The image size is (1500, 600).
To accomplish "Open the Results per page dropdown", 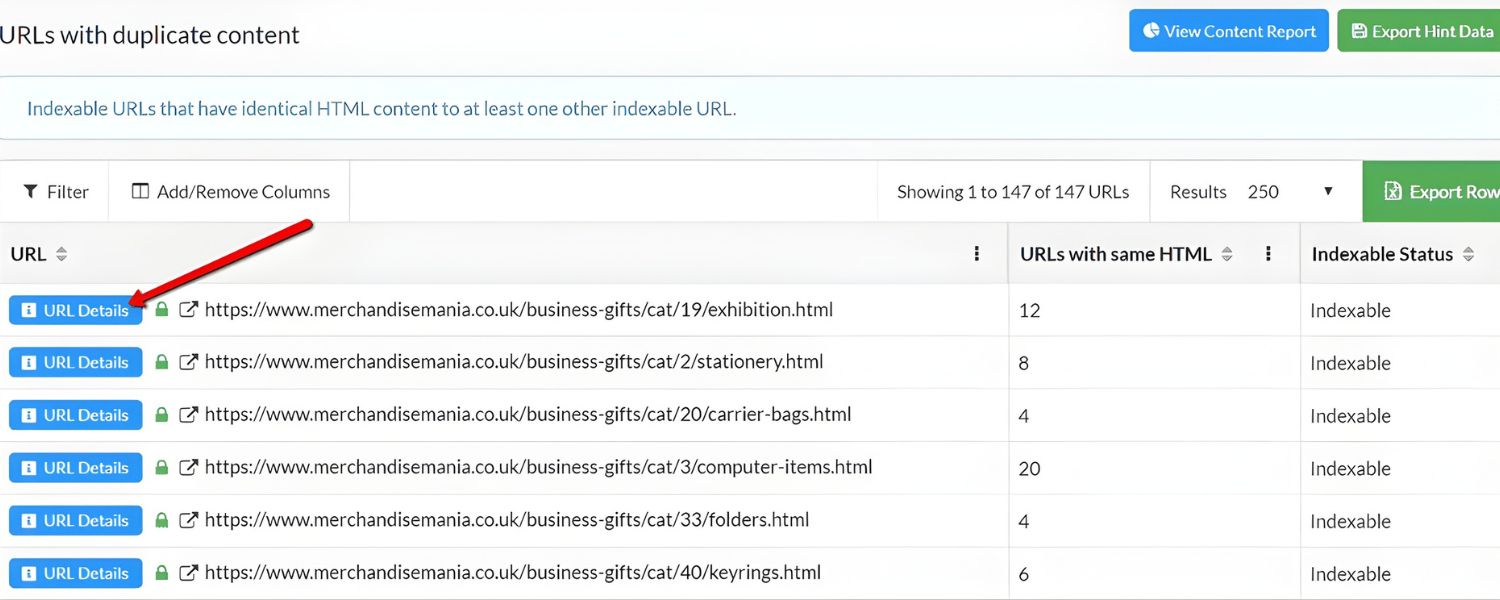I will click(x=1290, y=191).
